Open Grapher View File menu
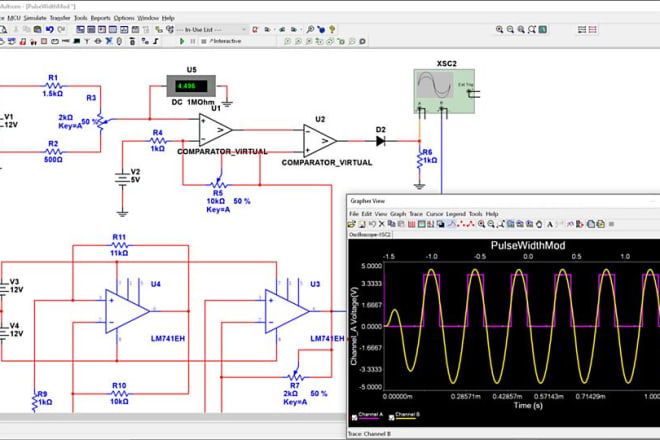This screenshot has width=660, height=440. 354,214
